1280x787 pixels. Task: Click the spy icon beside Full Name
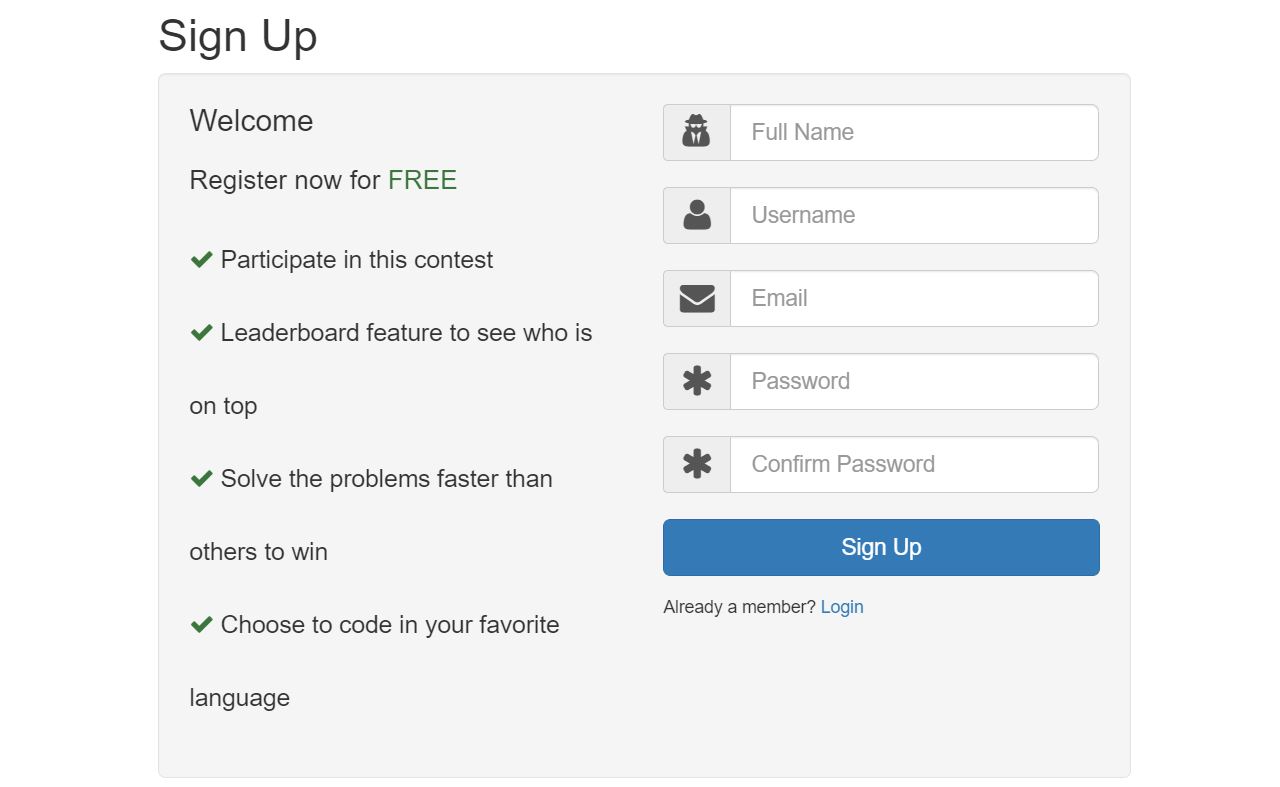tap(696, 132)
